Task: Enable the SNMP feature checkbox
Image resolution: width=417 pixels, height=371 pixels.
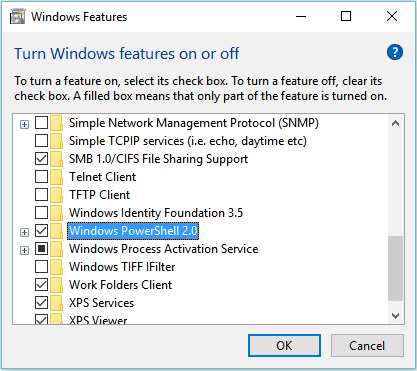Action: click(x=41, y=123)
